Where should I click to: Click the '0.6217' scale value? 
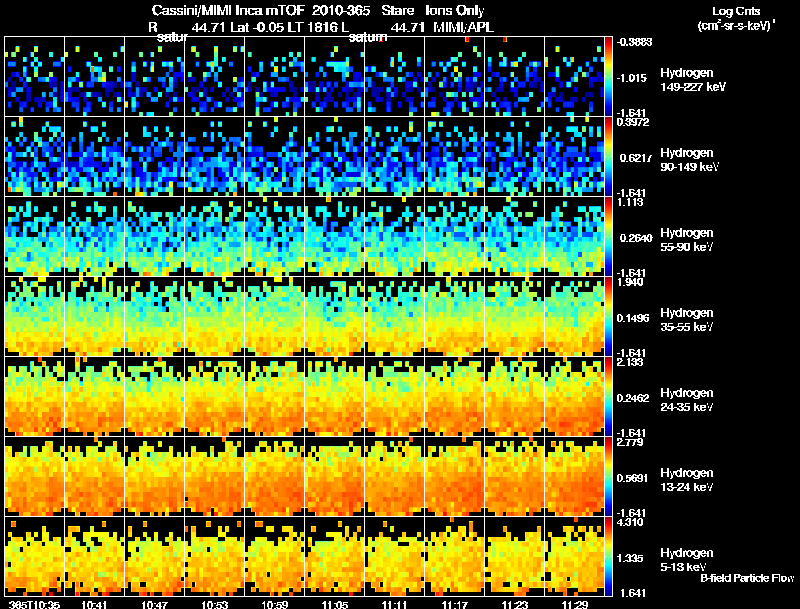(636, 158)
